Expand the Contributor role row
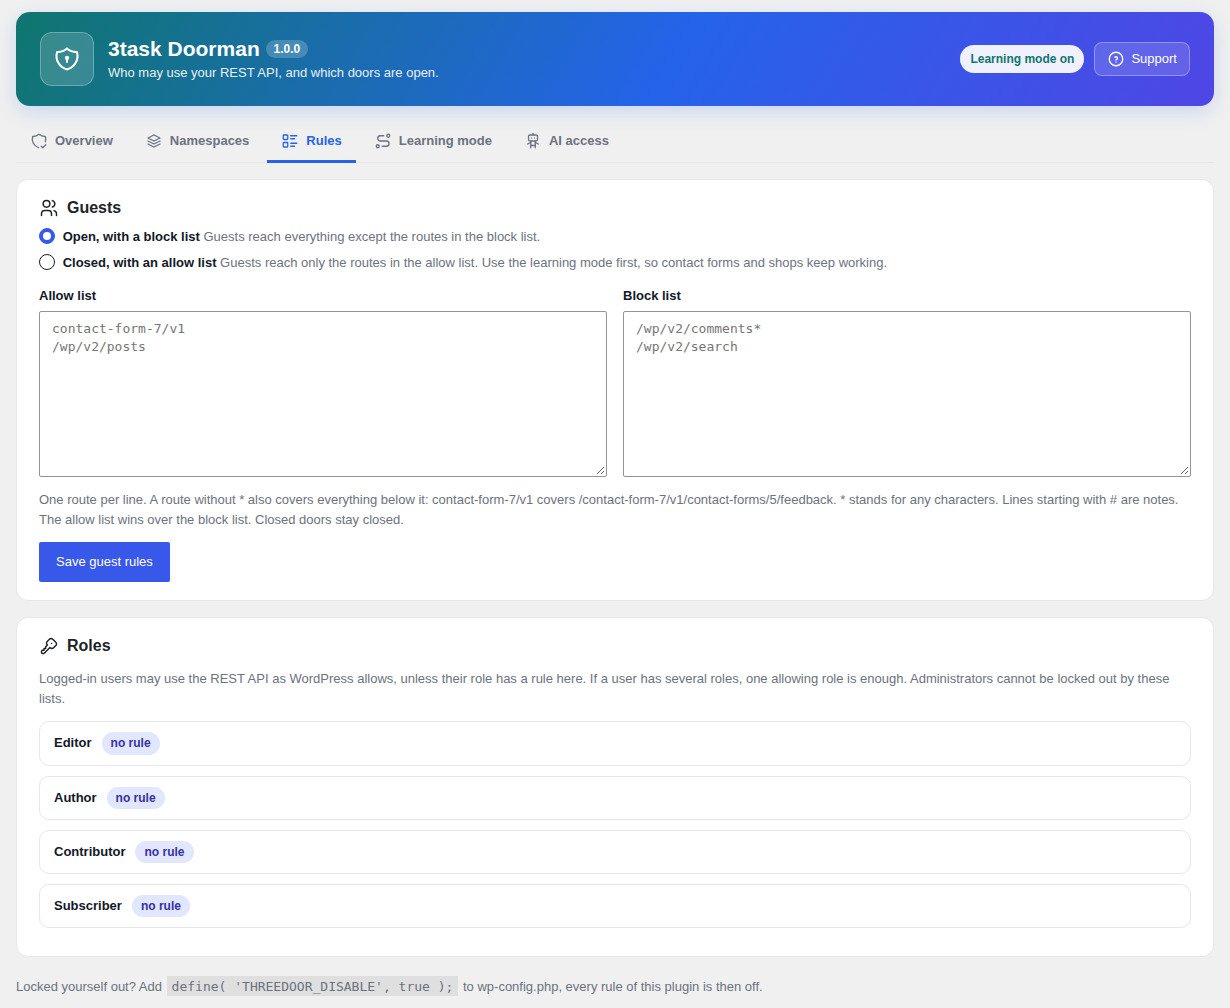1230x1008 pixels. (615, 852)
